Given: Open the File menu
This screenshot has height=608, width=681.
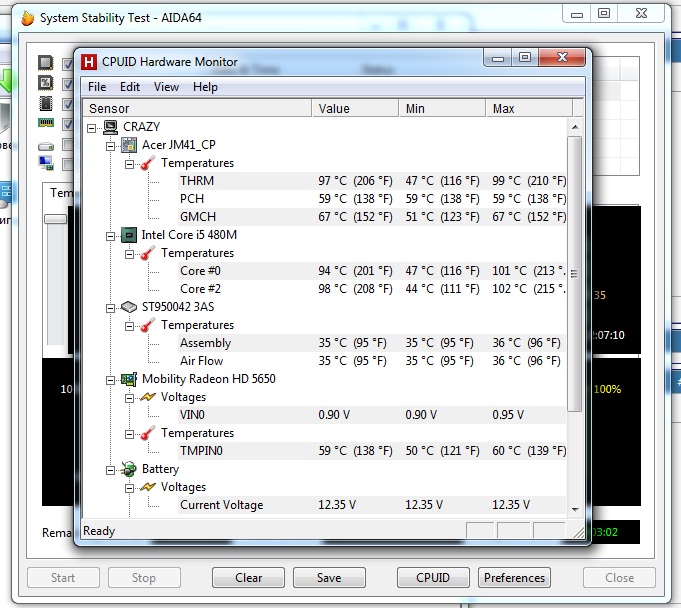Looking at the screenshot, I should tap(97, 87).
